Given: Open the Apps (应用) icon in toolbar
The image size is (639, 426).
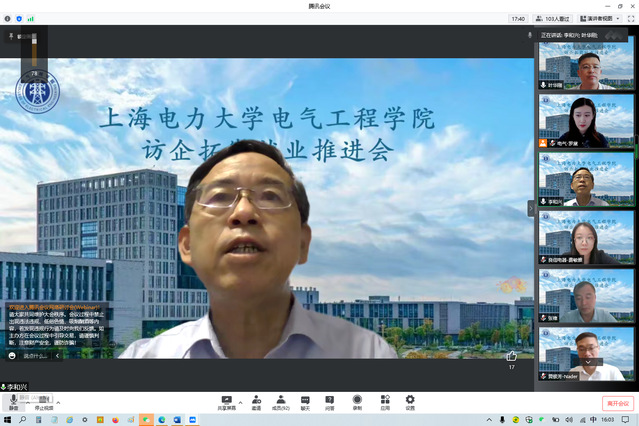Looking at the screenshot, I should (384, 402).
